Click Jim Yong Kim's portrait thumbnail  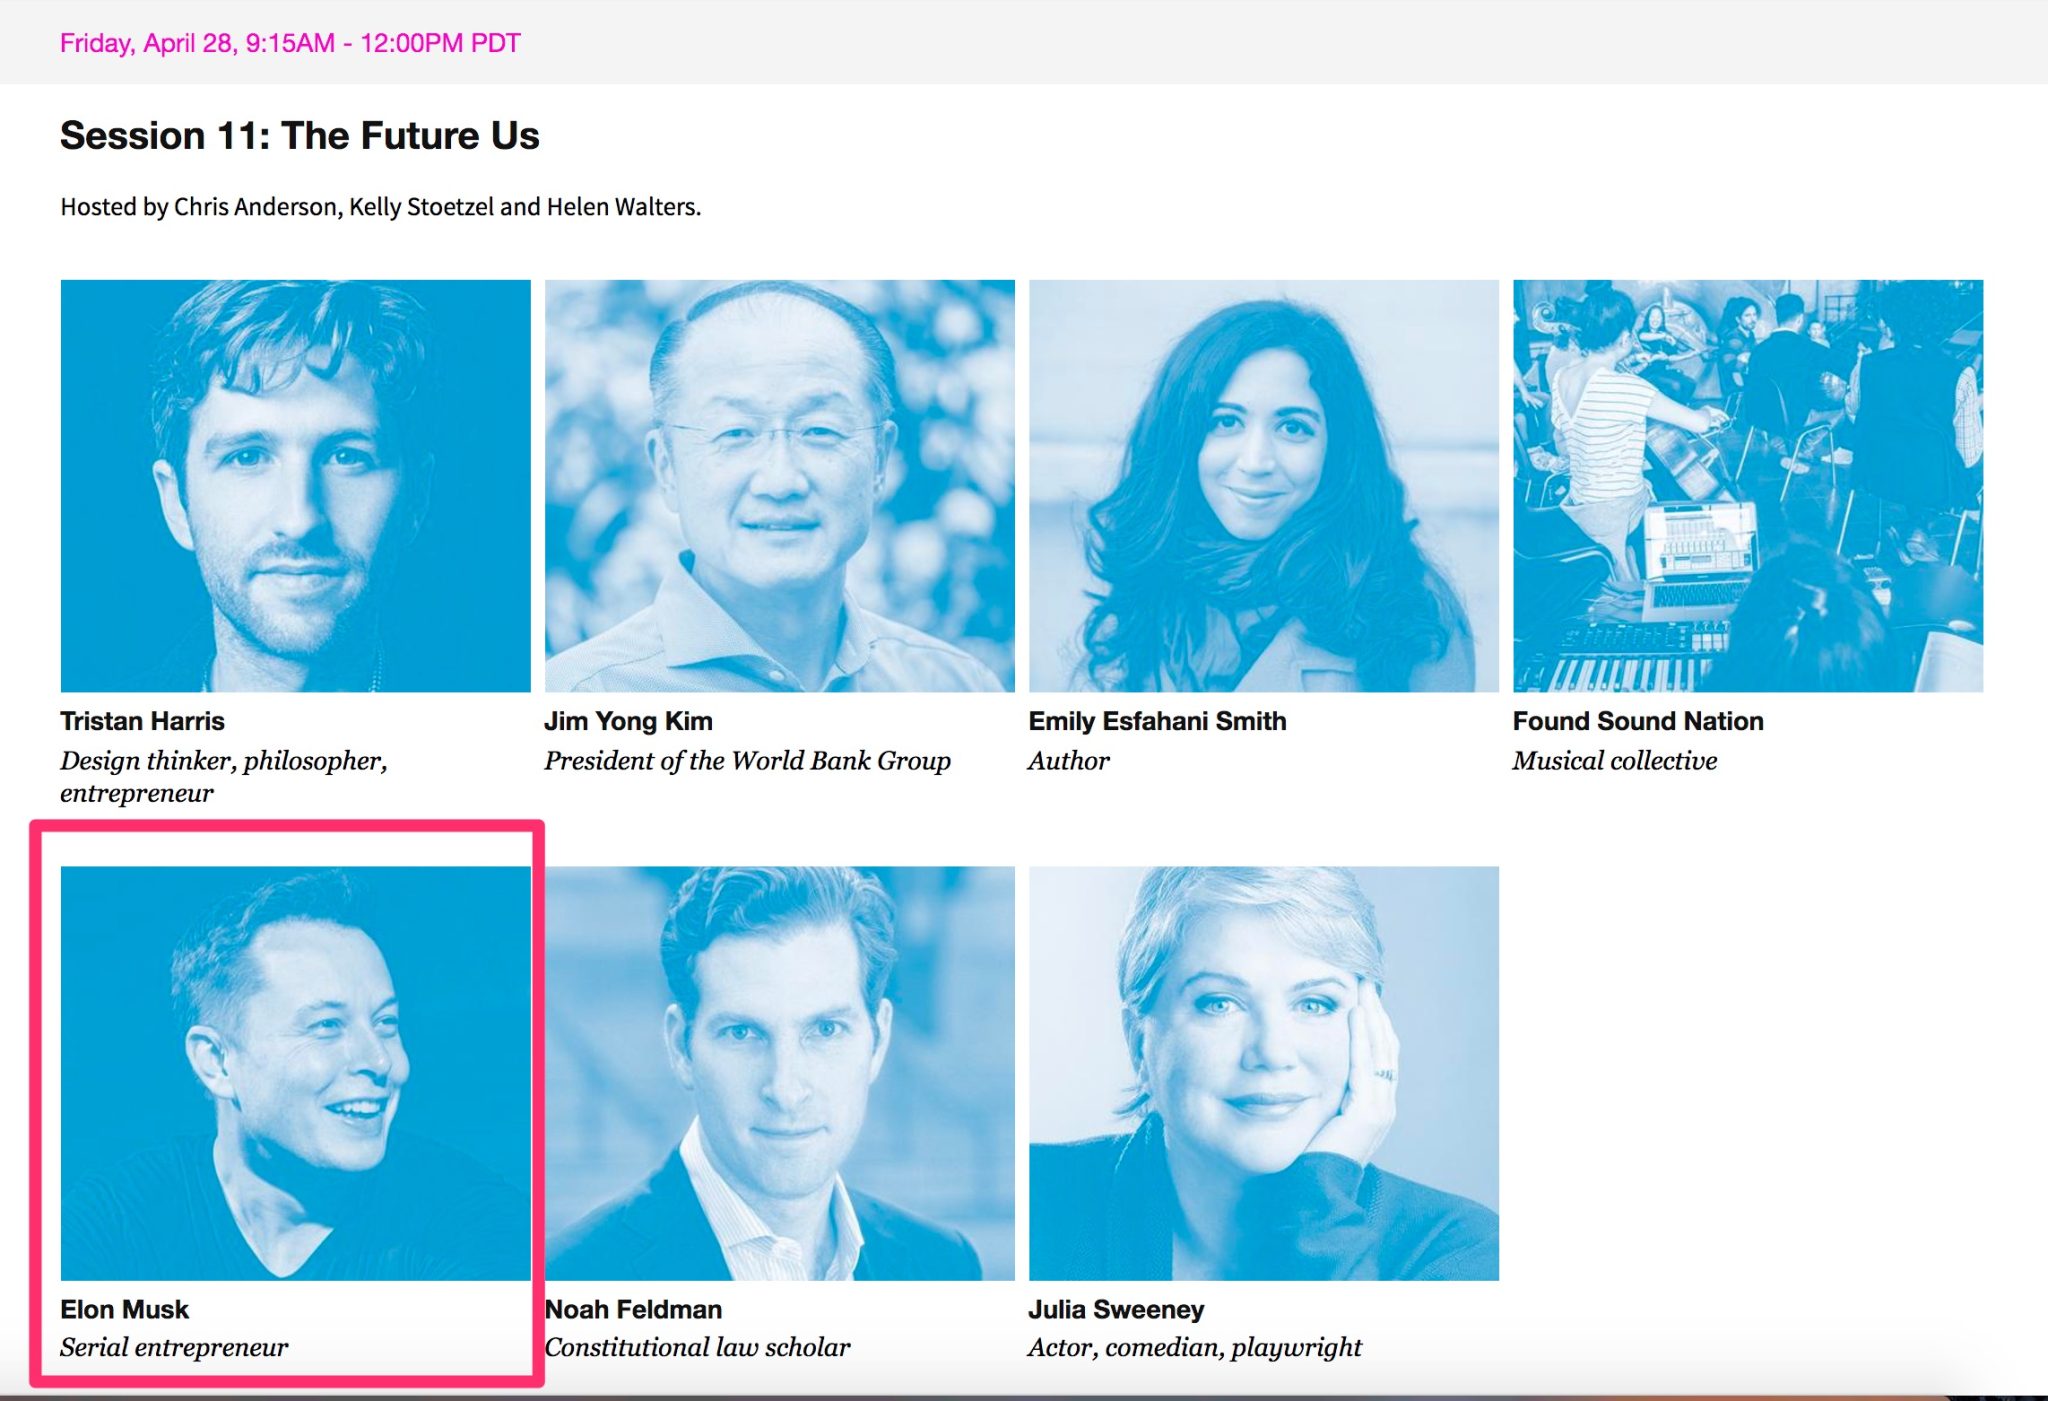pyautogui.click(x=779, y=485)
